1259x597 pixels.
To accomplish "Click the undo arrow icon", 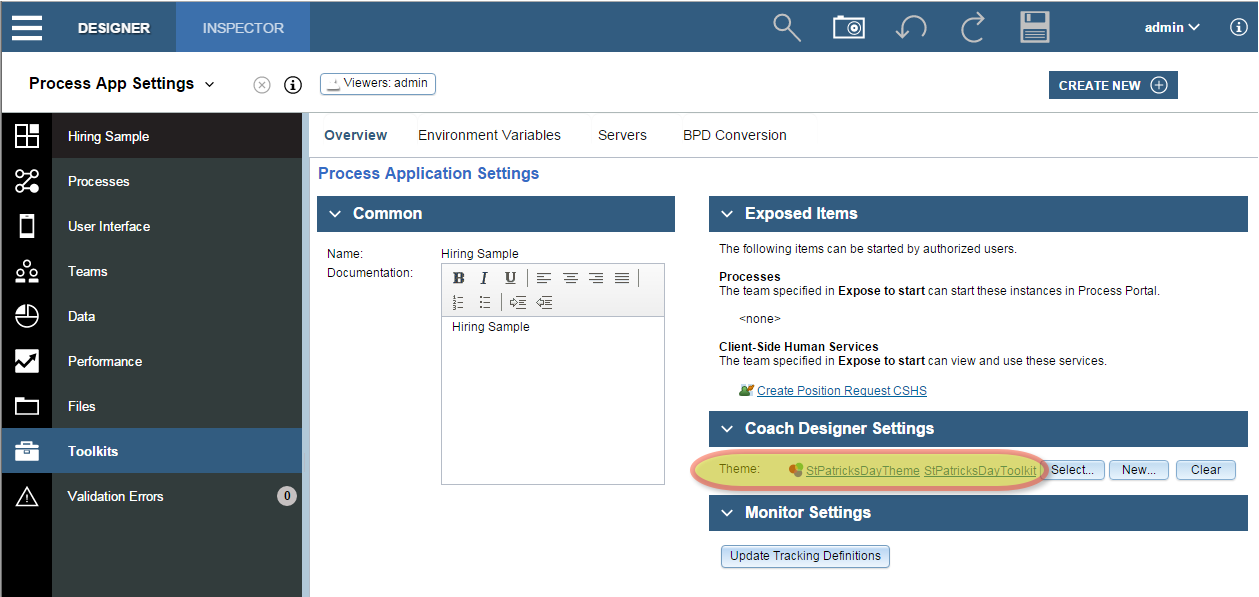I will click(910, 27).
